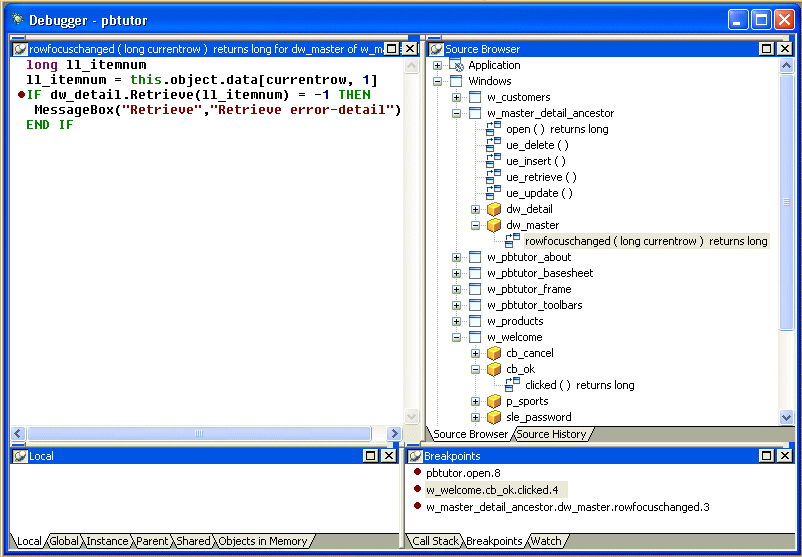Click the sle_password control cube icon
802x557 pixels.
pos(494,417)
